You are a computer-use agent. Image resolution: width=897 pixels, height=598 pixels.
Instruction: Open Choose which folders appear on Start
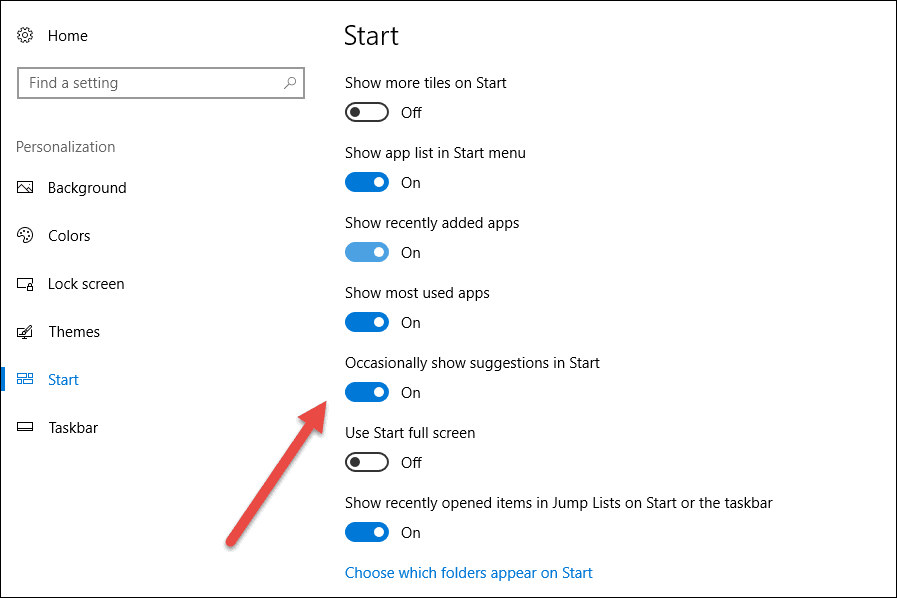pos(469,573)
